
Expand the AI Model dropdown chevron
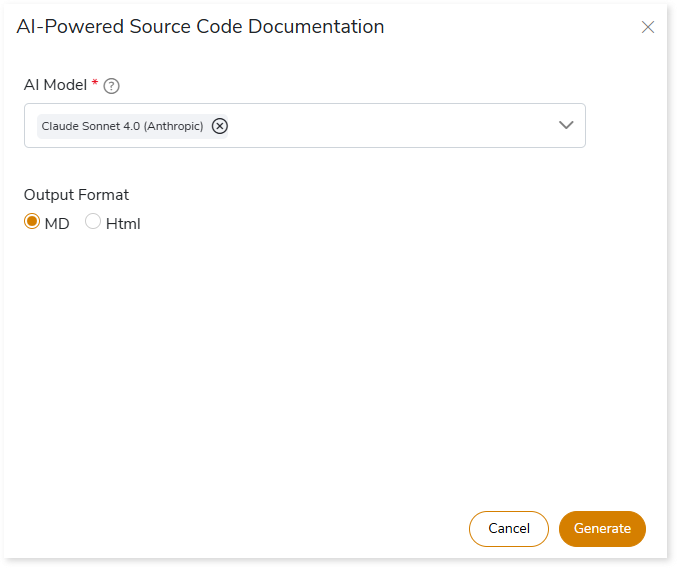[x=566, y=125]
